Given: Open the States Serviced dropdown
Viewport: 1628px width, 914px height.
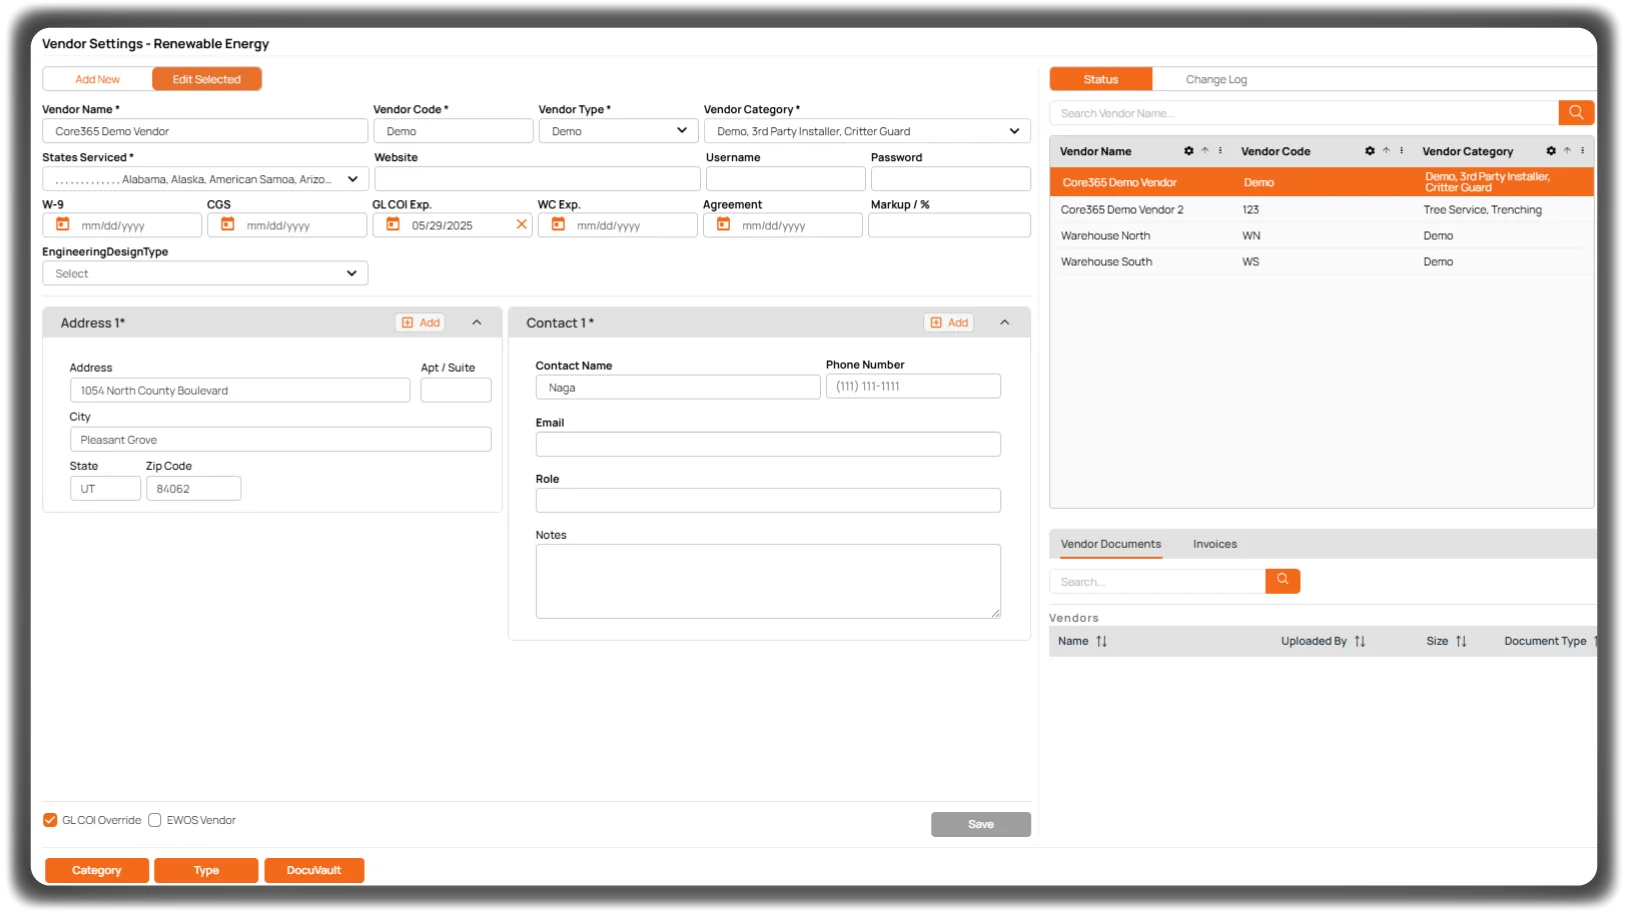Looking at the screenshot, I should pyautogui.click(x=205, y=179).
